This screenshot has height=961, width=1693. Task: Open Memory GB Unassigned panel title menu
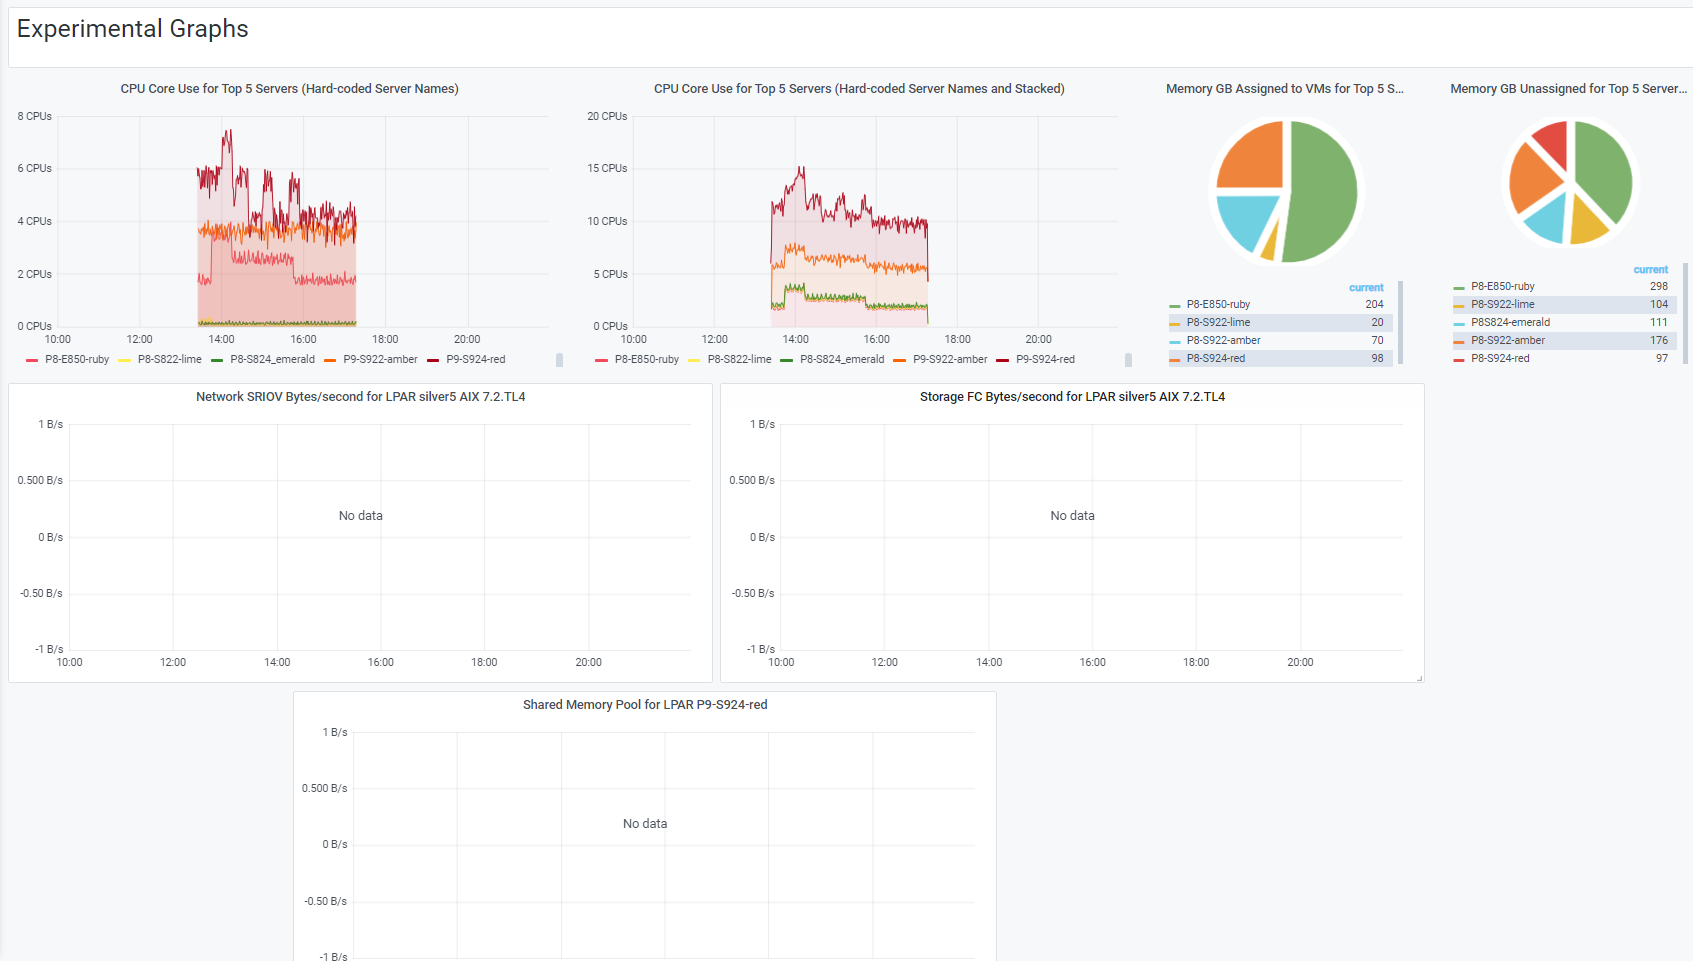click(x=1568, y=89)
